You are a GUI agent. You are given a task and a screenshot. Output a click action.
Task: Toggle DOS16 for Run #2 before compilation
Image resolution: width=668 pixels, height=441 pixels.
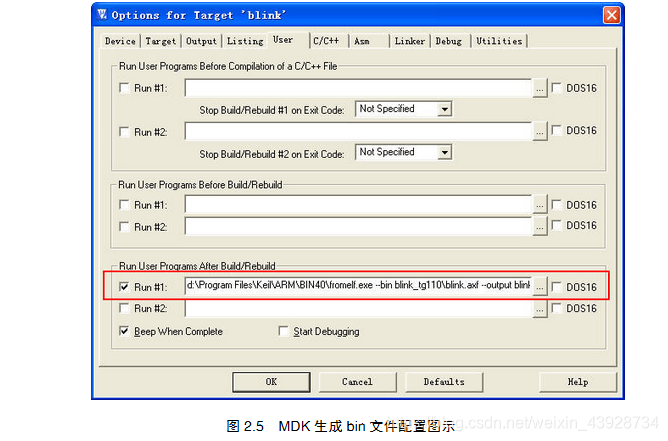tap(556, 130)
